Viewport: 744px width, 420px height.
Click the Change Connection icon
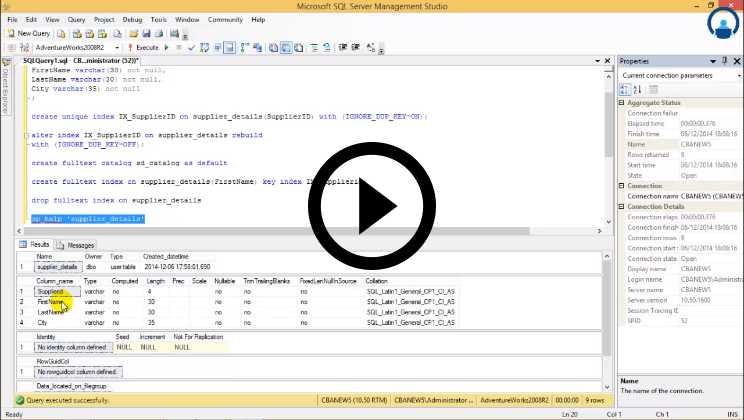click(x=25, y=47)
